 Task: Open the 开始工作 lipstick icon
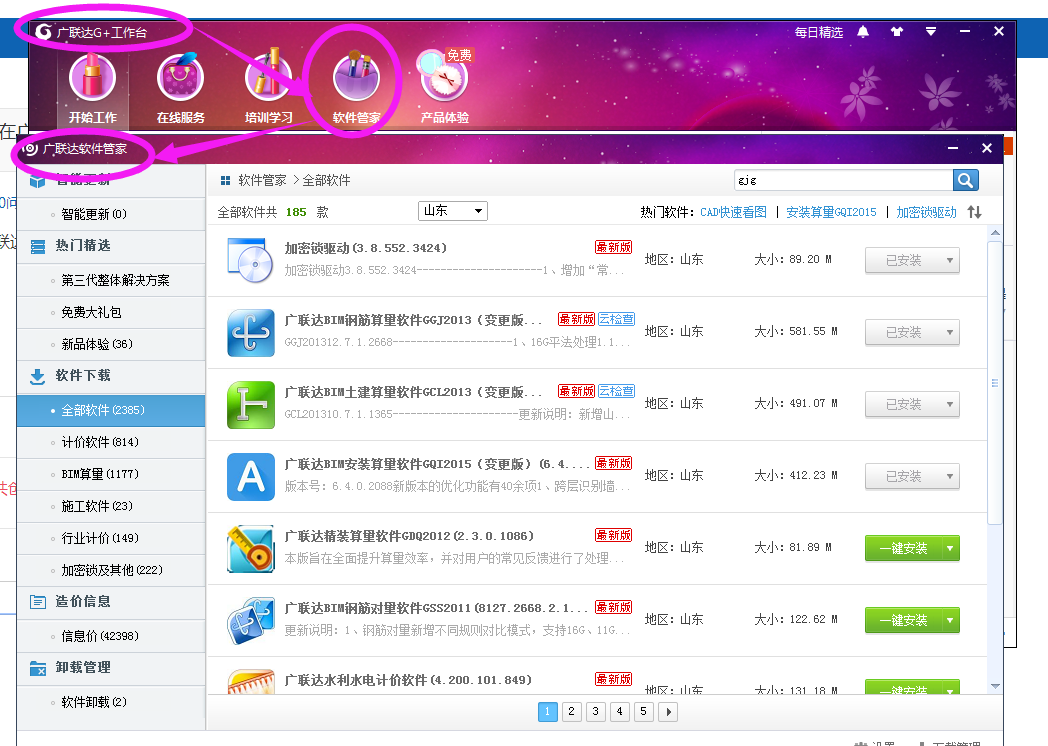tap(92, 78)
